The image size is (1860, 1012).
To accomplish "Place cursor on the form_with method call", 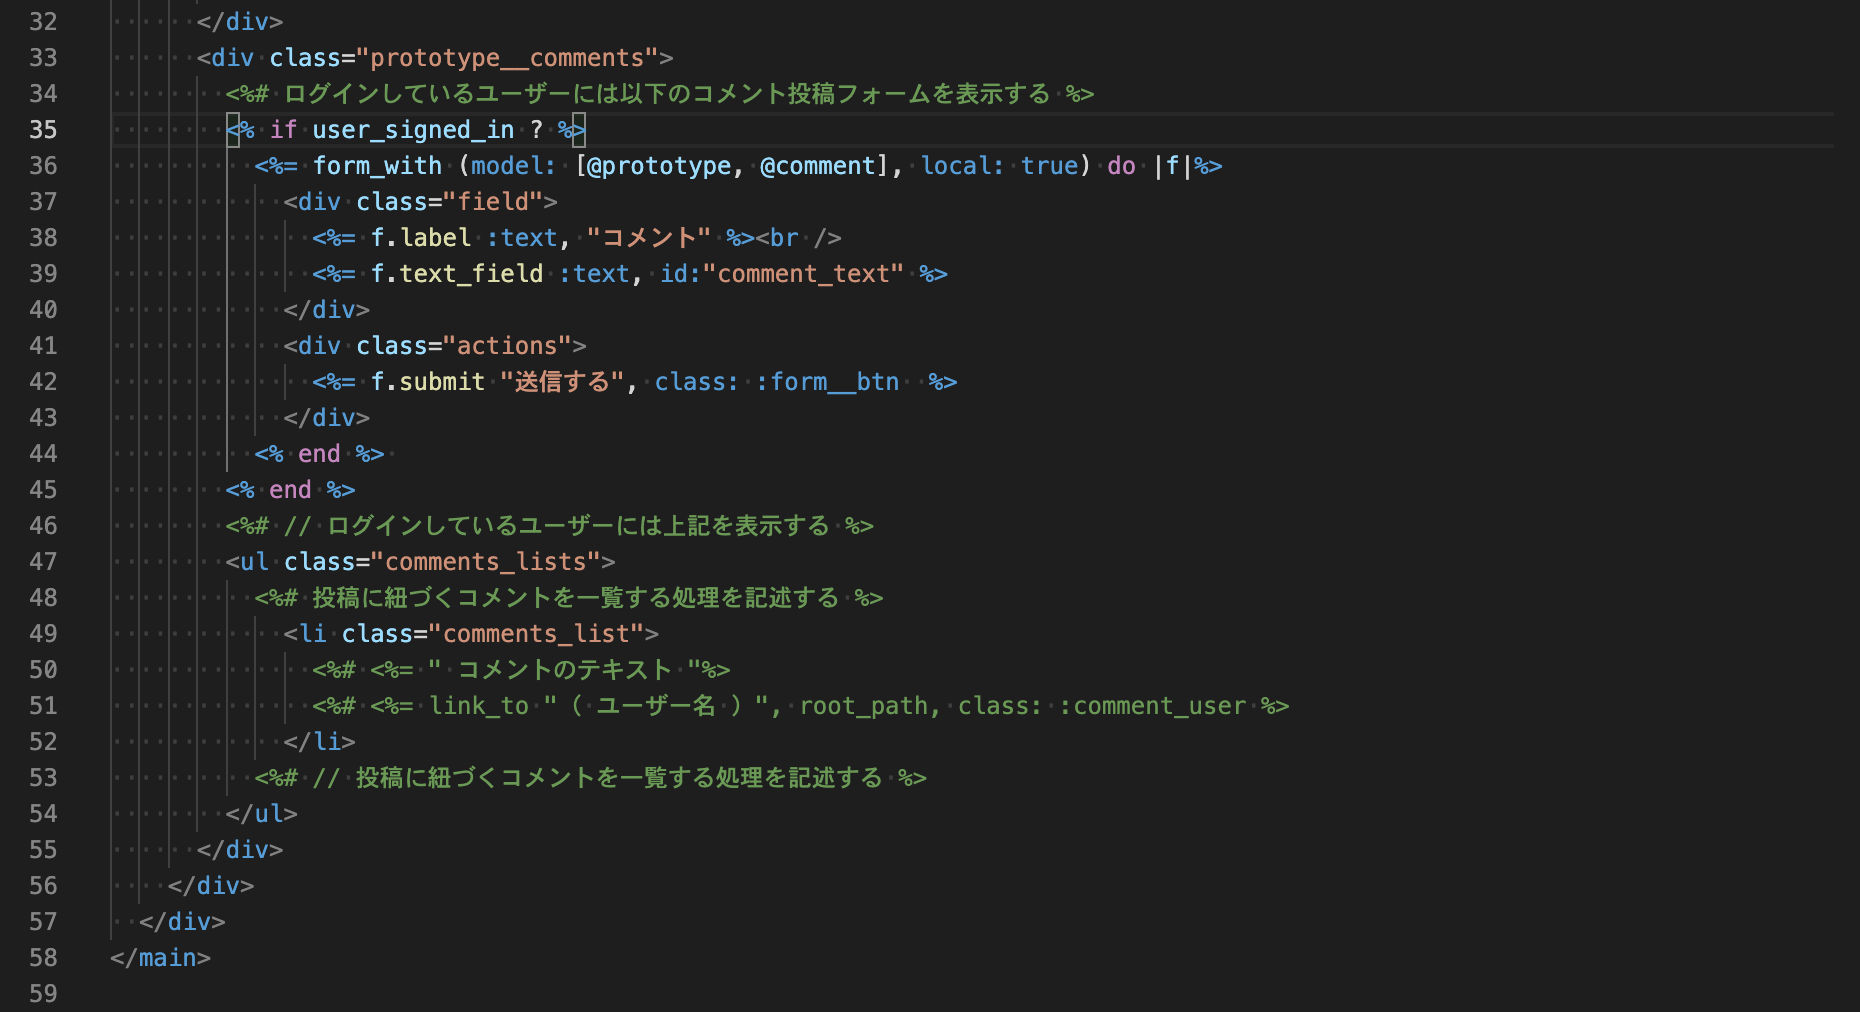I will 378,166.
